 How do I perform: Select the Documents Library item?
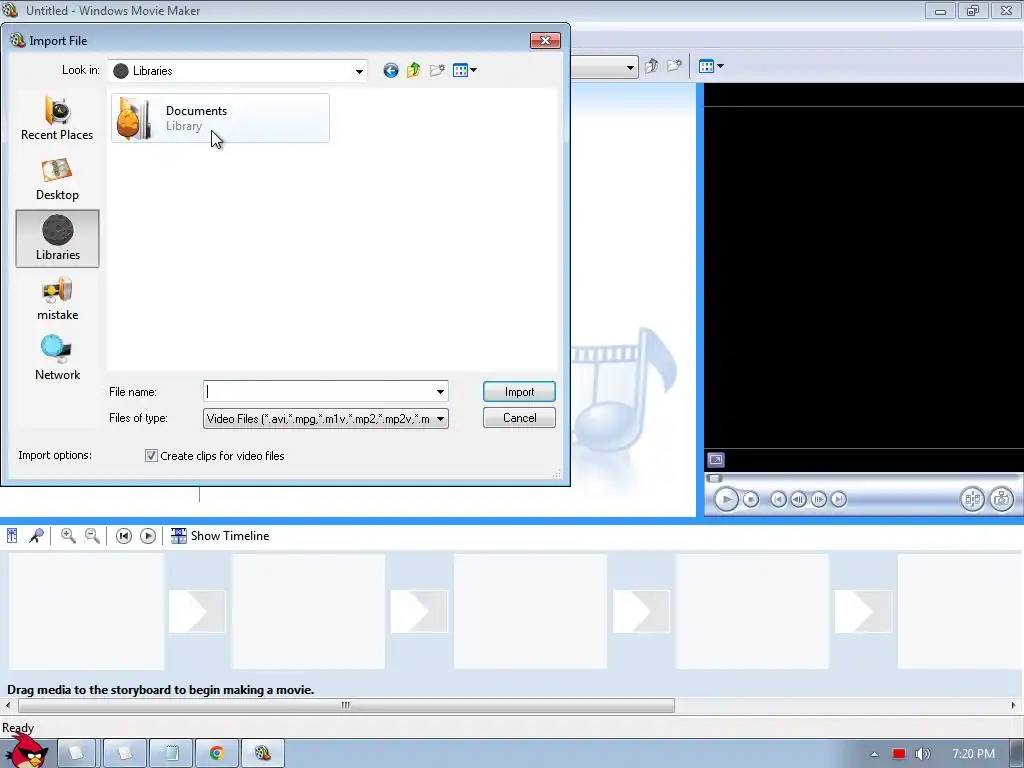pyautogui.click(x=220, y=118)
